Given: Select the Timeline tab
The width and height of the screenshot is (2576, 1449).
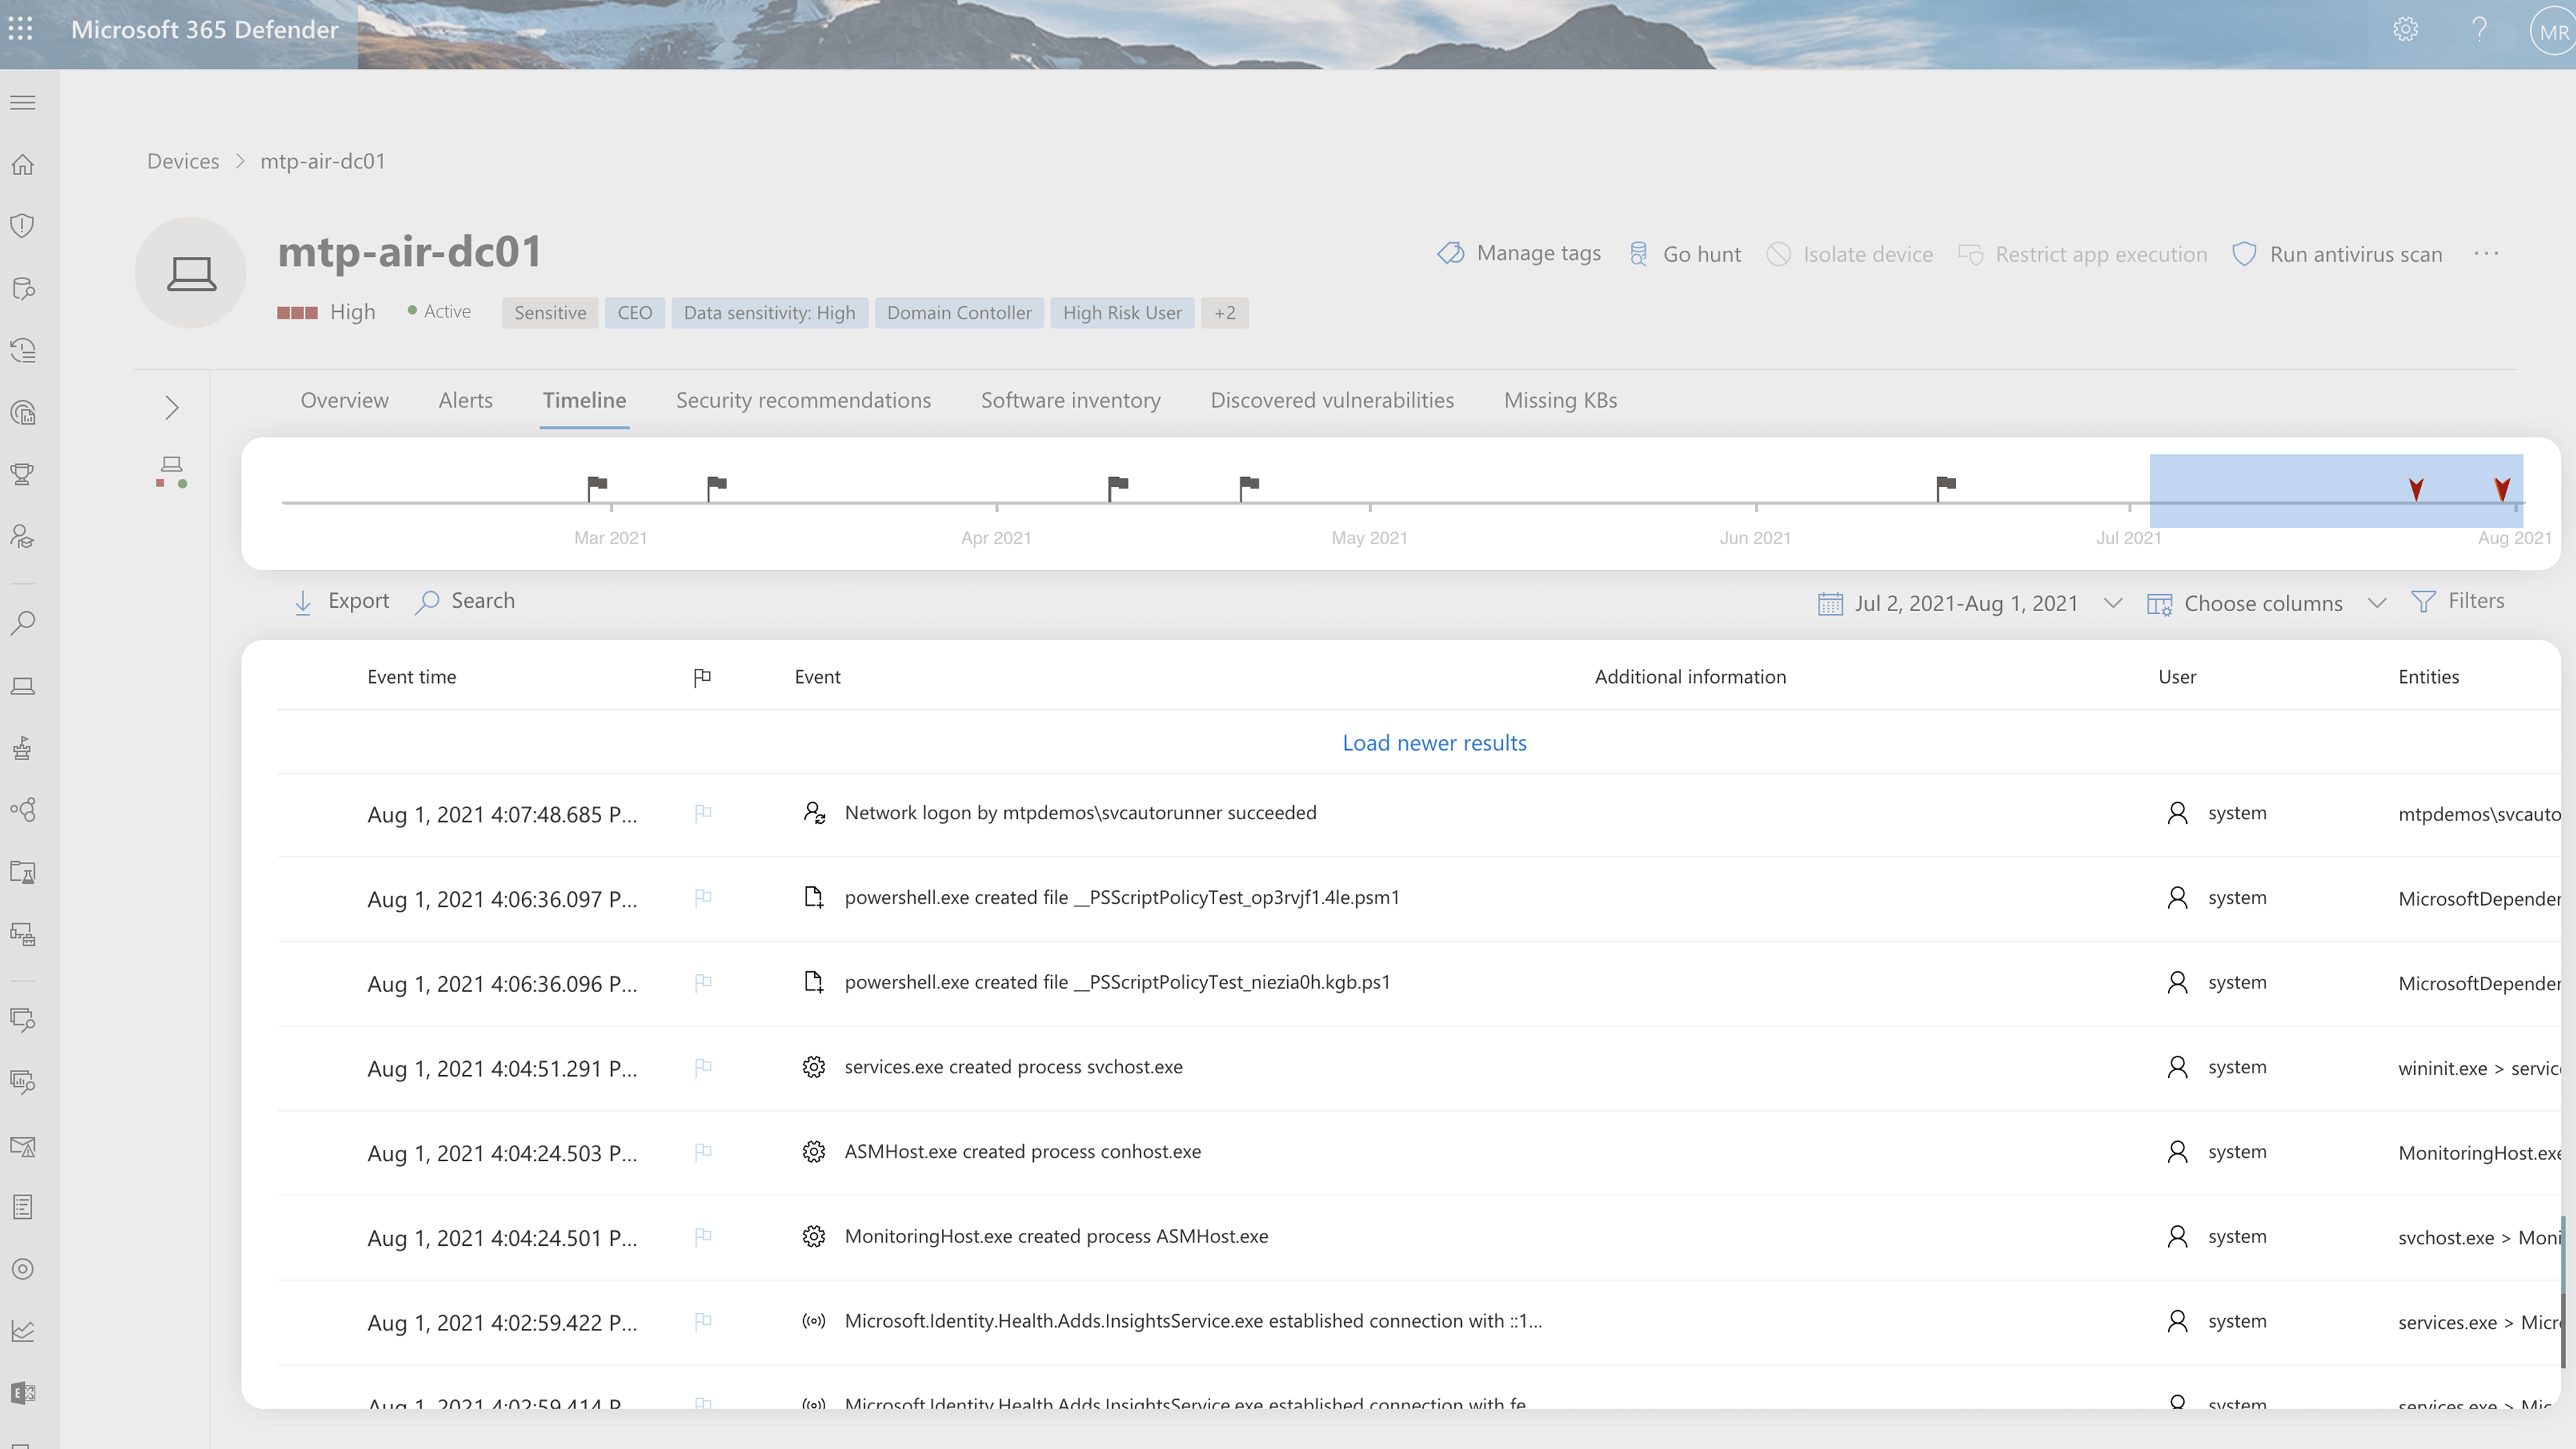Looking at the screenshot, I should click(x=584, y=400).
